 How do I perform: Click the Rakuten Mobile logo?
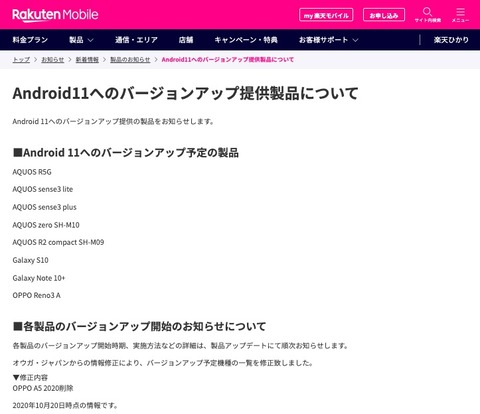55,15
